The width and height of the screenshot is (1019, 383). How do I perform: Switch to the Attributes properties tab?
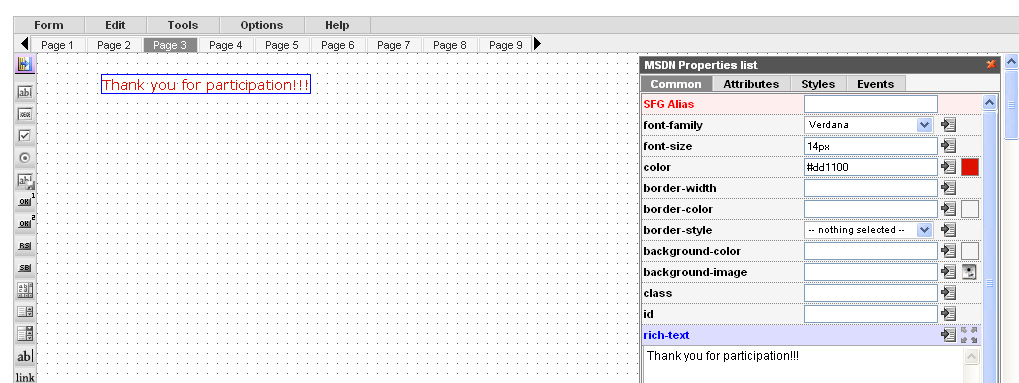pyautogui.click(x=751, y=84)
